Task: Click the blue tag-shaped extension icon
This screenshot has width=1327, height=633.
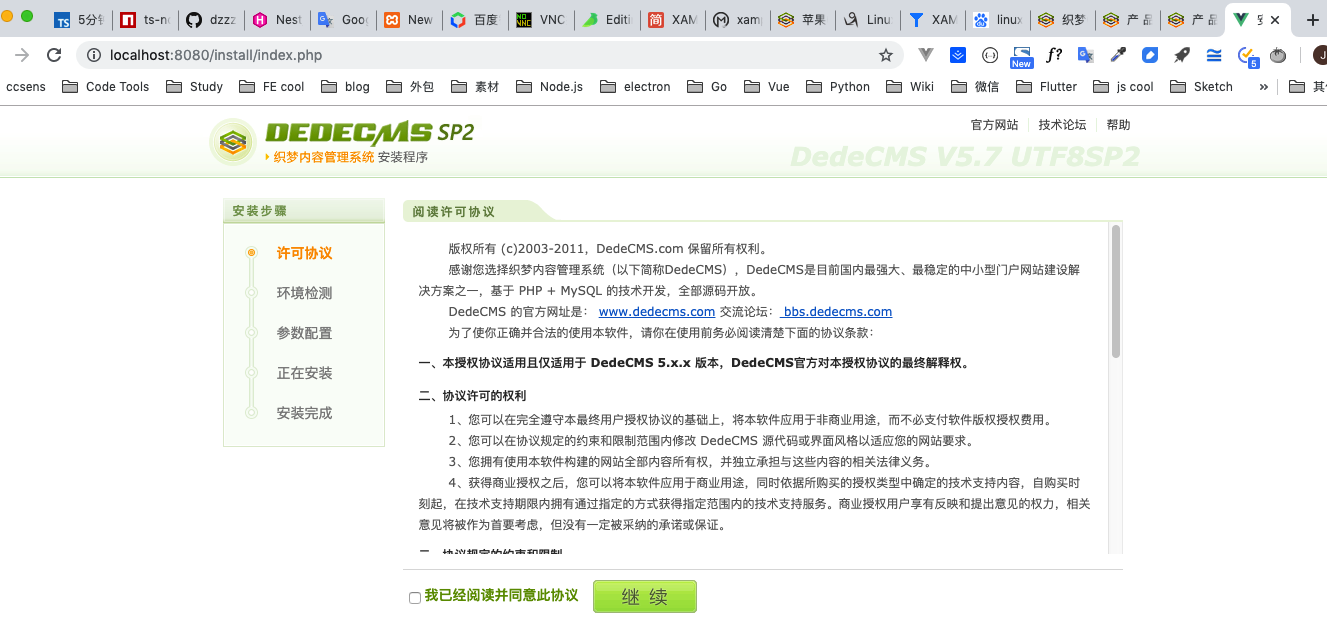Action: click(1150, 55)
